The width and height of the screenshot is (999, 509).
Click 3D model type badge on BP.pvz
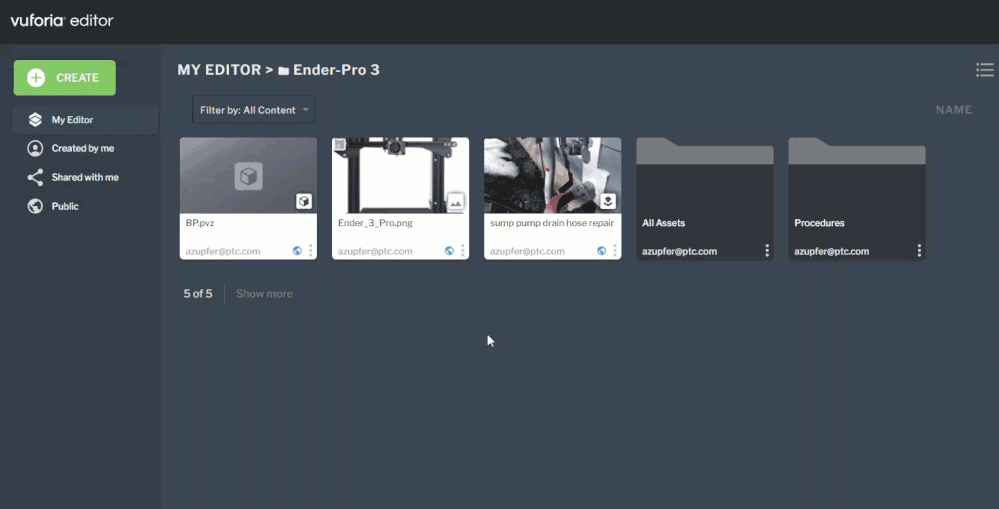click(304, 201)
